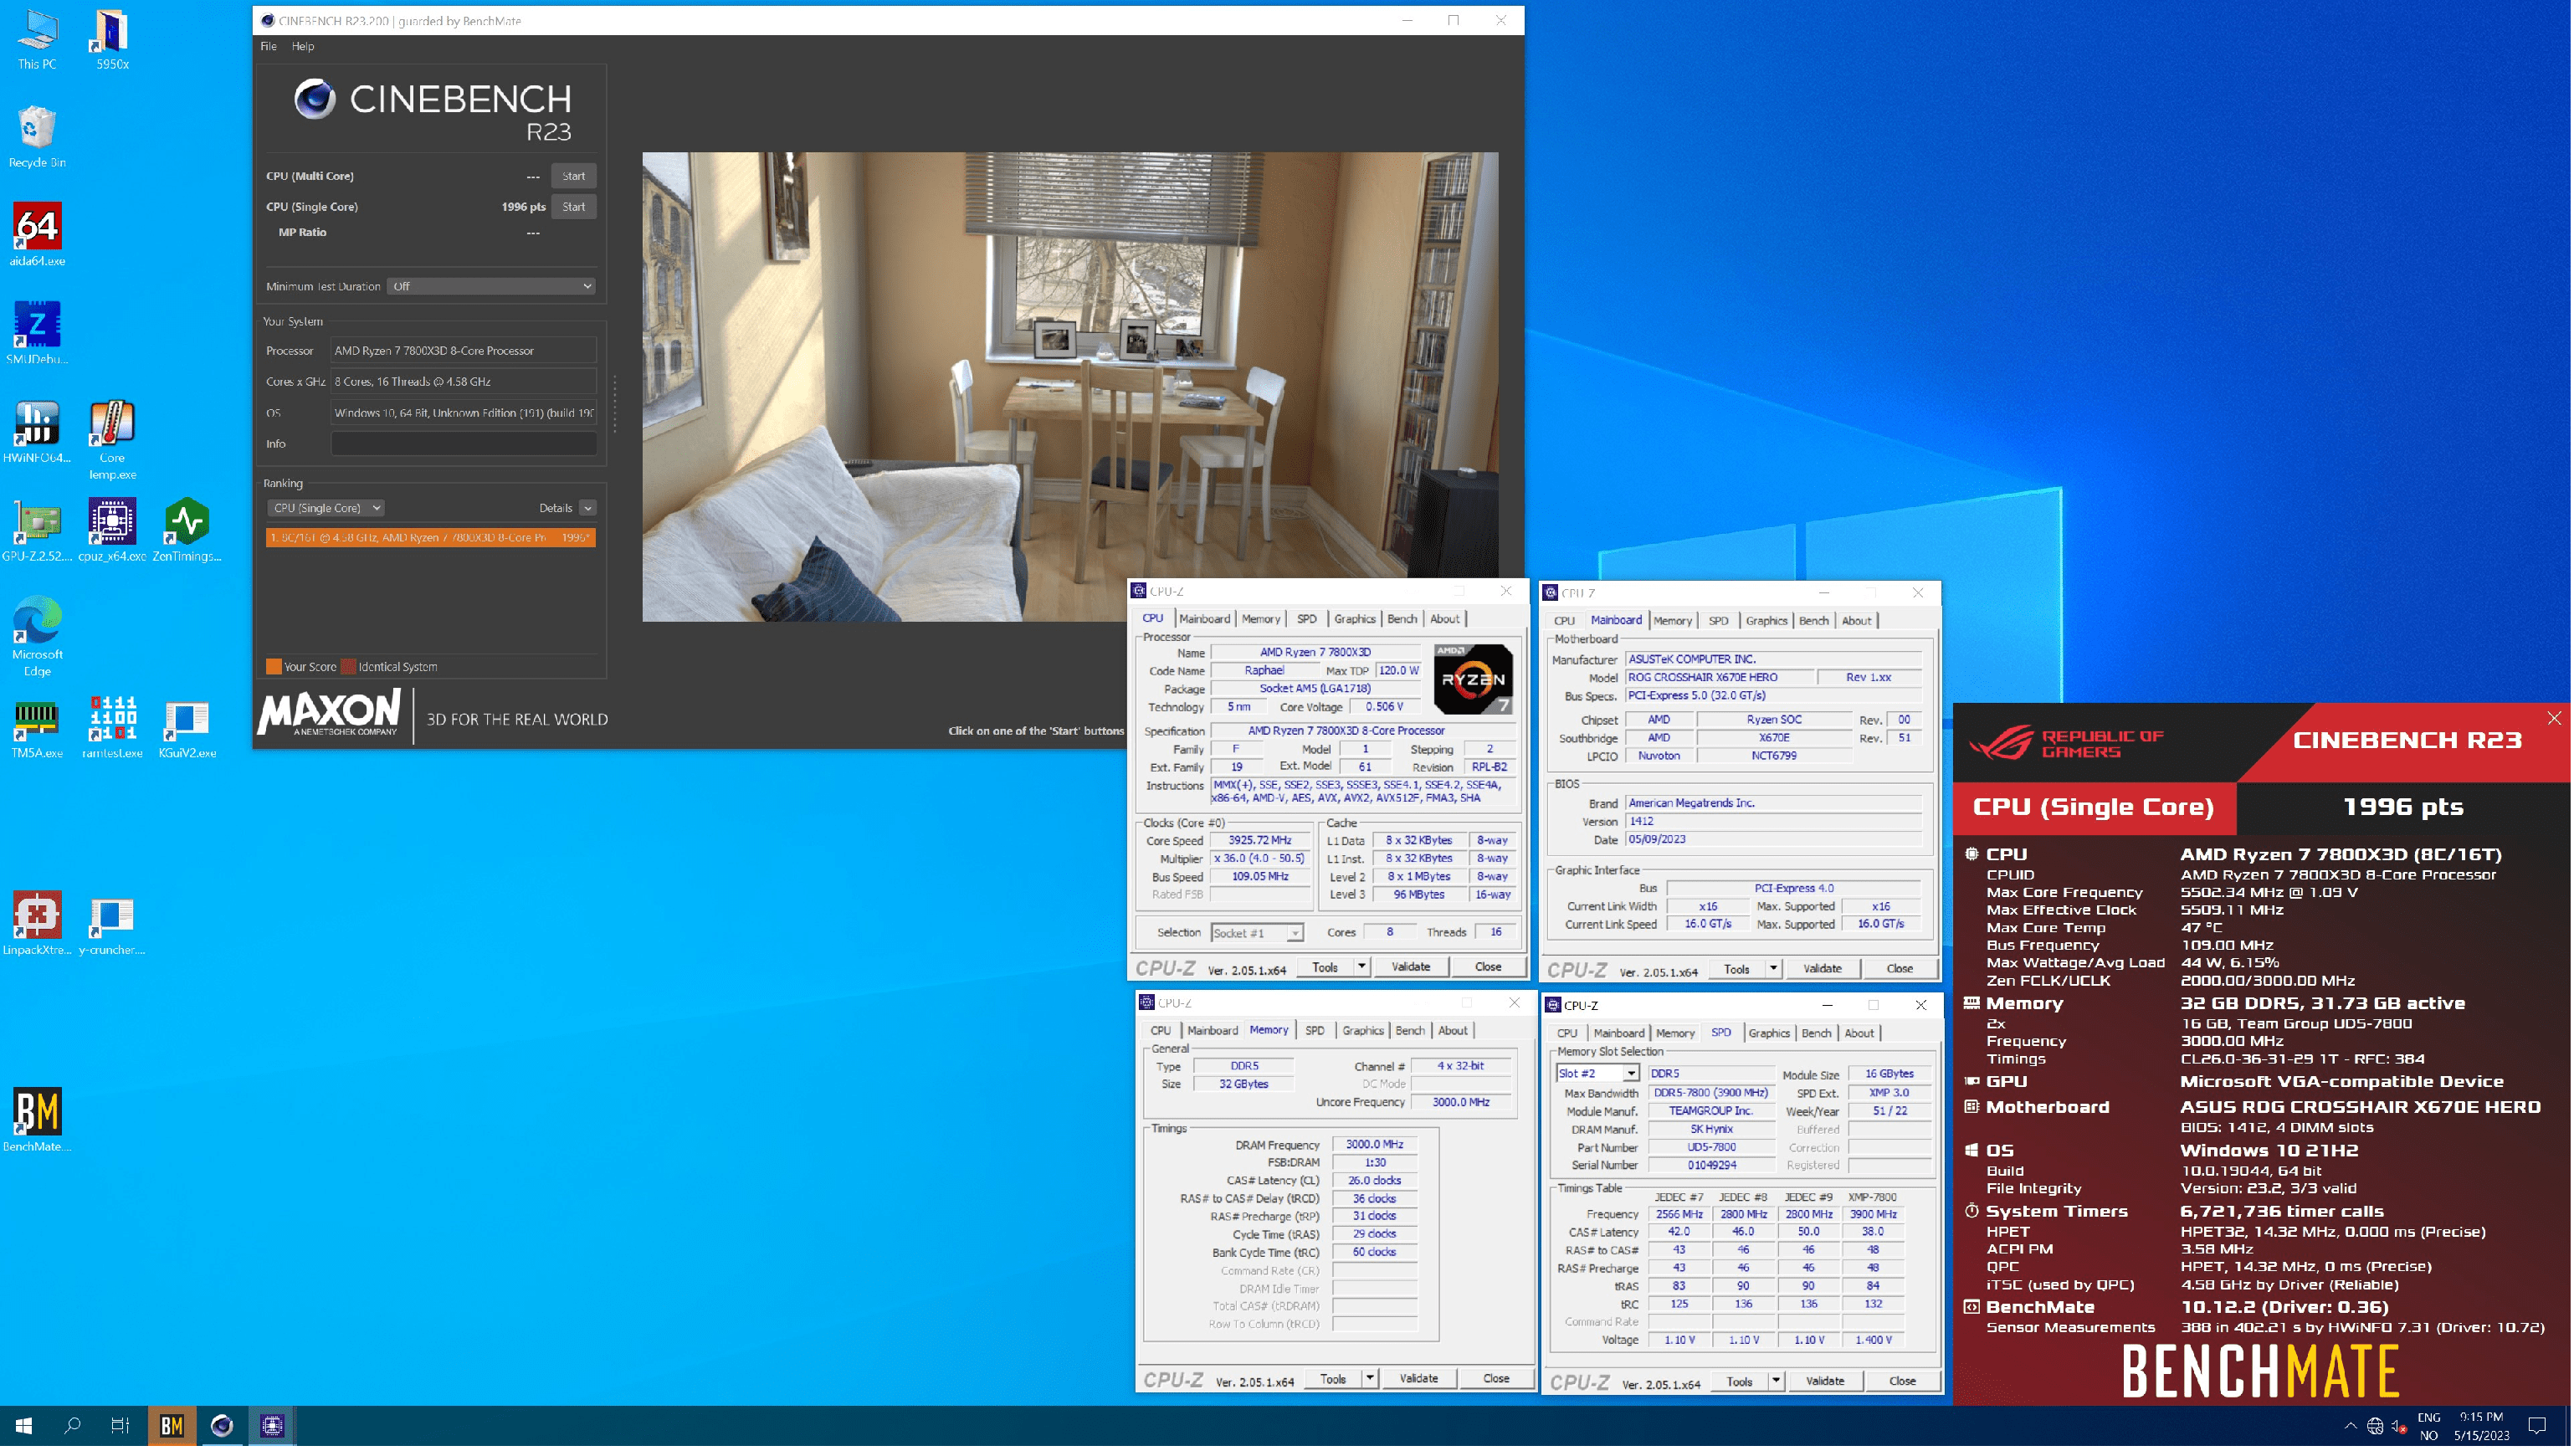Open HWiNFO64 desktop shortcut
The height and width of the screenshot is (1456, 2574).
point(37,434)
